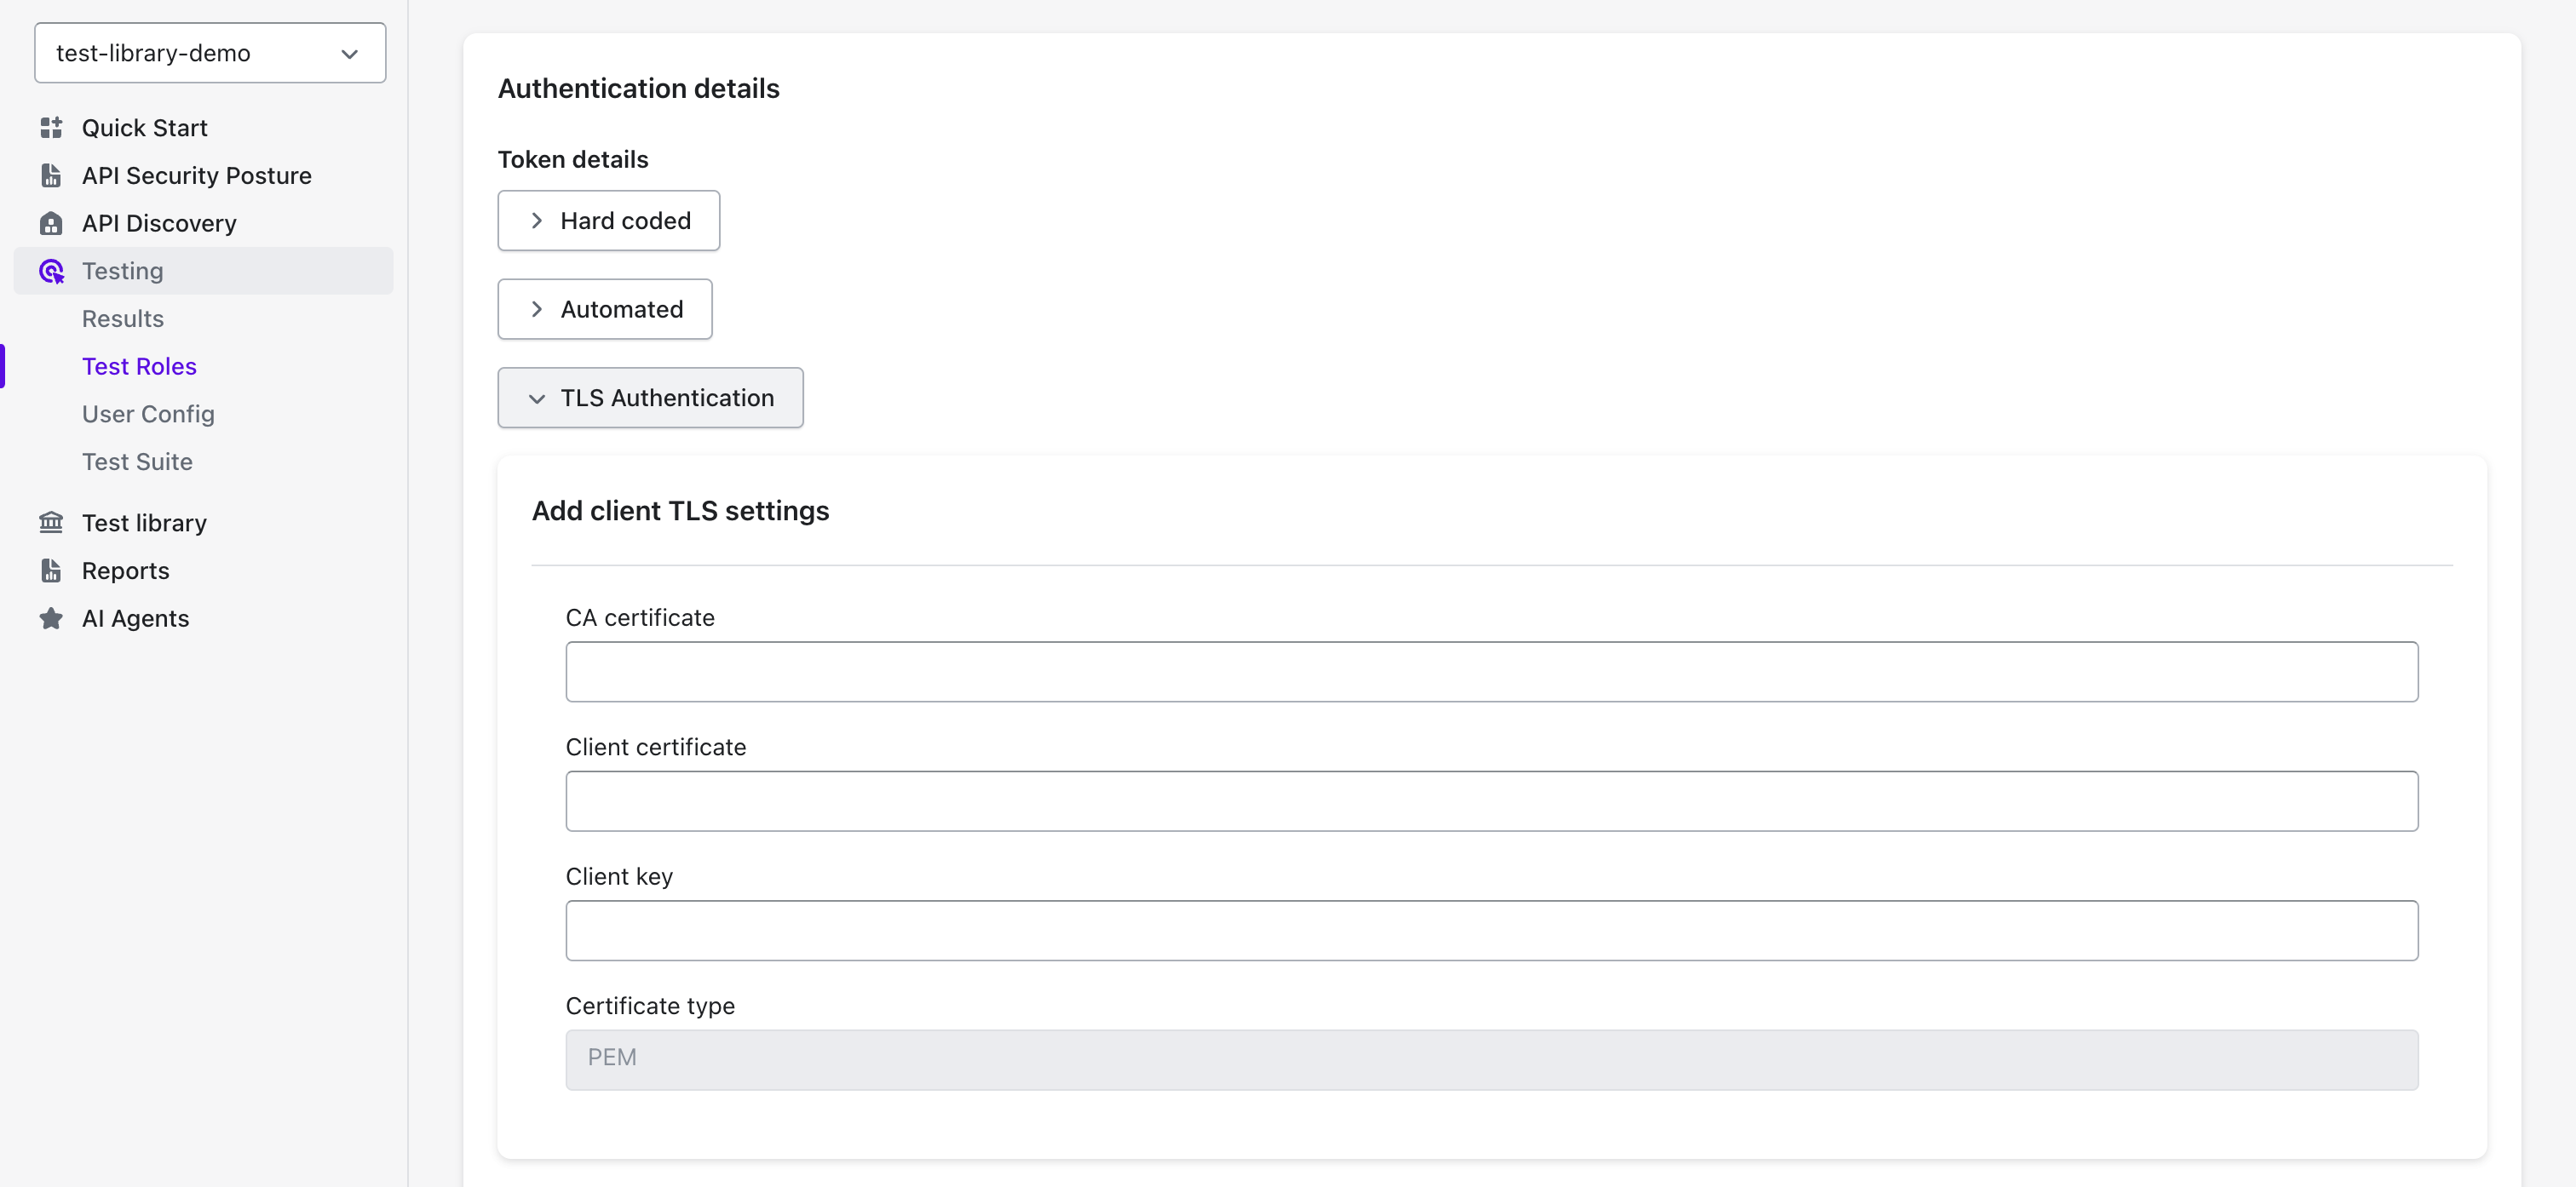Click the workspace selector chevron arrow
Image resolution: width=2576 pixels, height=1187 pixels.
click(349, 54)
